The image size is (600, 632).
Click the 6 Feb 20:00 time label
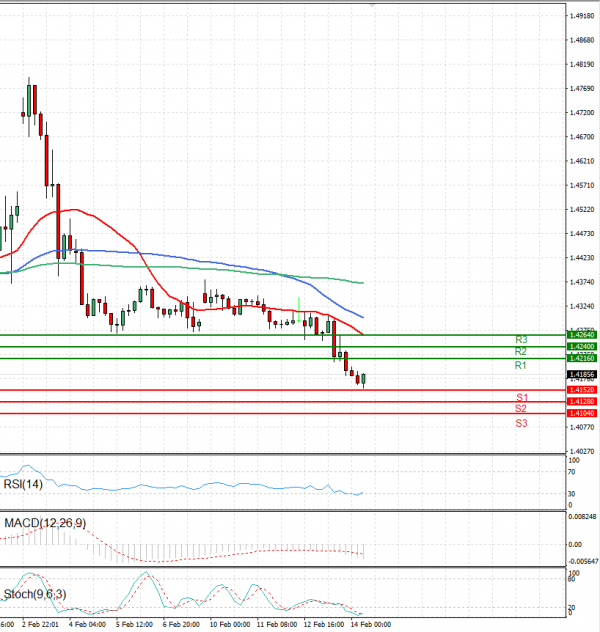(x=181, y=624)
